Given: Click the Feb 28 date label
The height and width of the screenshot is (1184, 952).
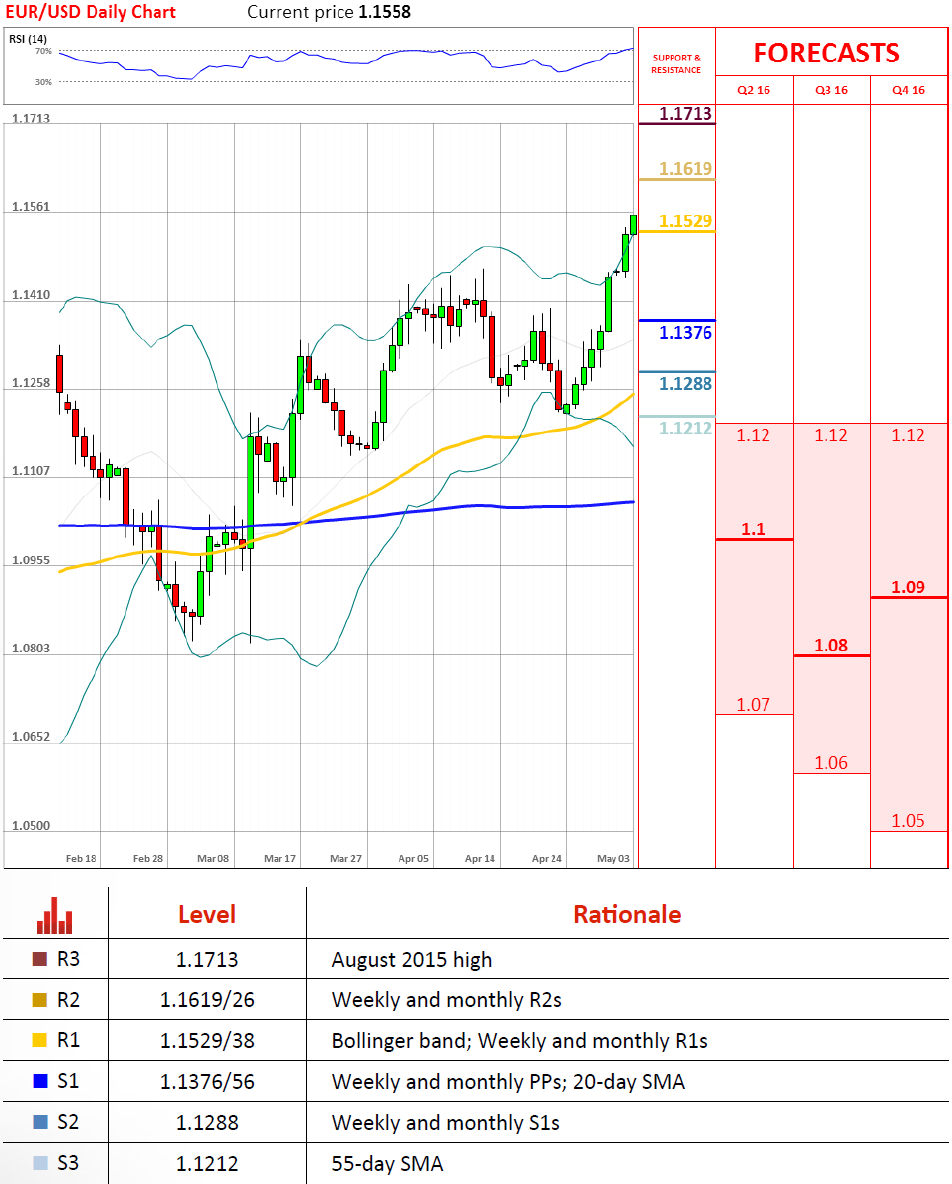Looking at the screenshot, I should click(148, 859).
